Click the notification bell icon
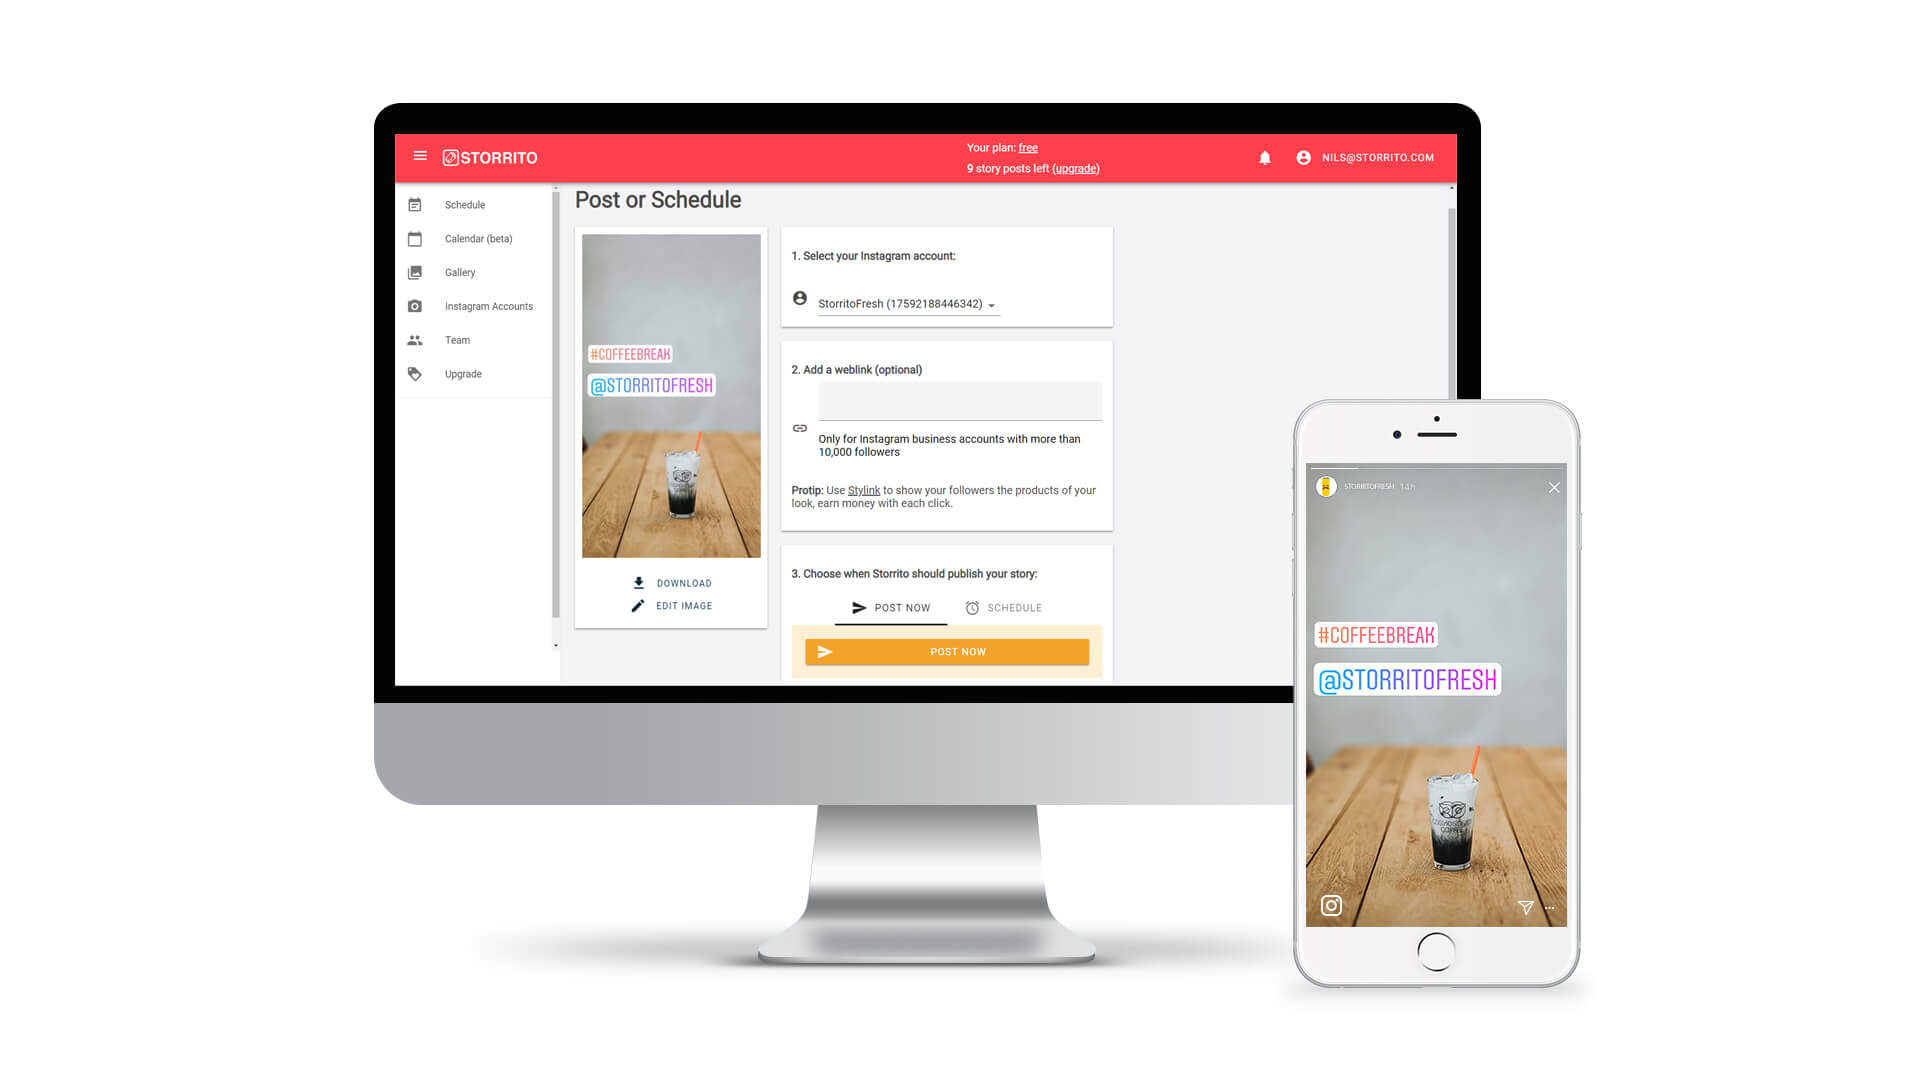Image resolution: width=1920 pixels, height=1080 pixels. tap(1261, 157)
